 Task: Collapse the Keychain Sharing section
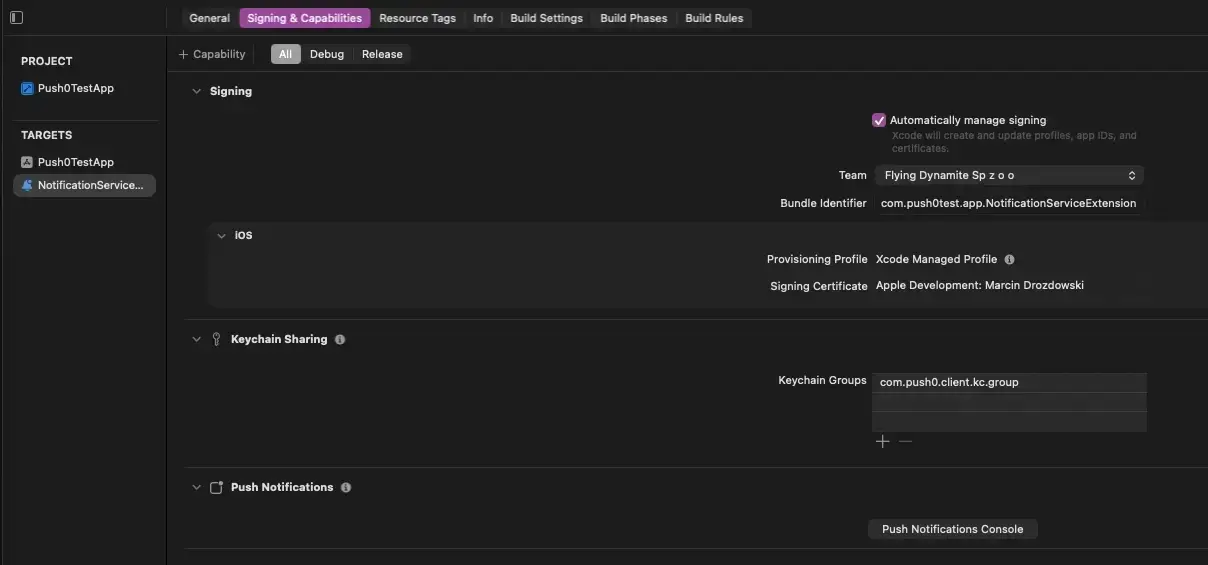click(196, 339)
